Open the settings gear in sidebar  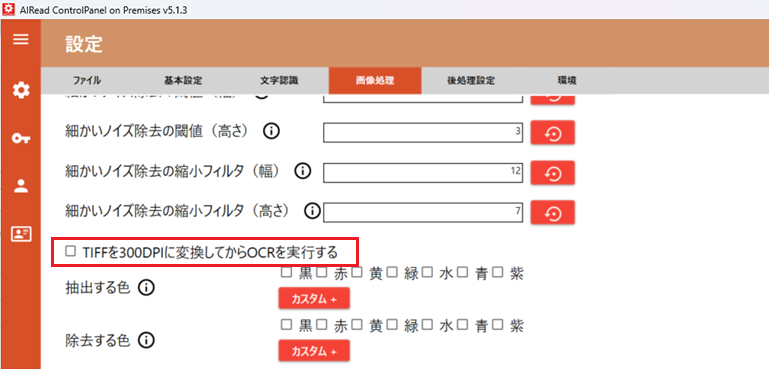pyautogui.click(x=21, y=90)
